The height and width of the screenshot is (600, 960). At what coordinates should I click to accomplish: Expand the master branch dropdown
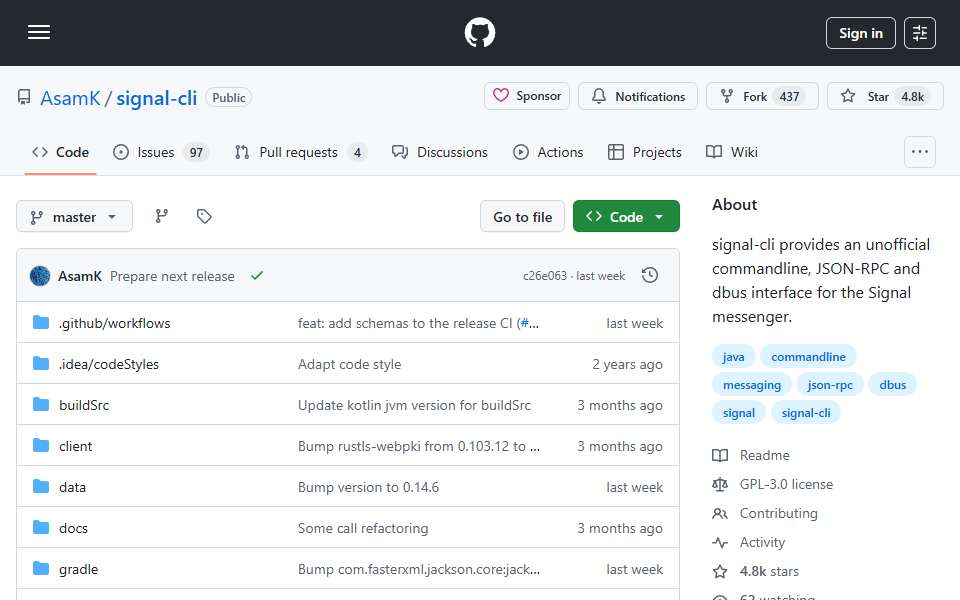(x=74, y=216)
